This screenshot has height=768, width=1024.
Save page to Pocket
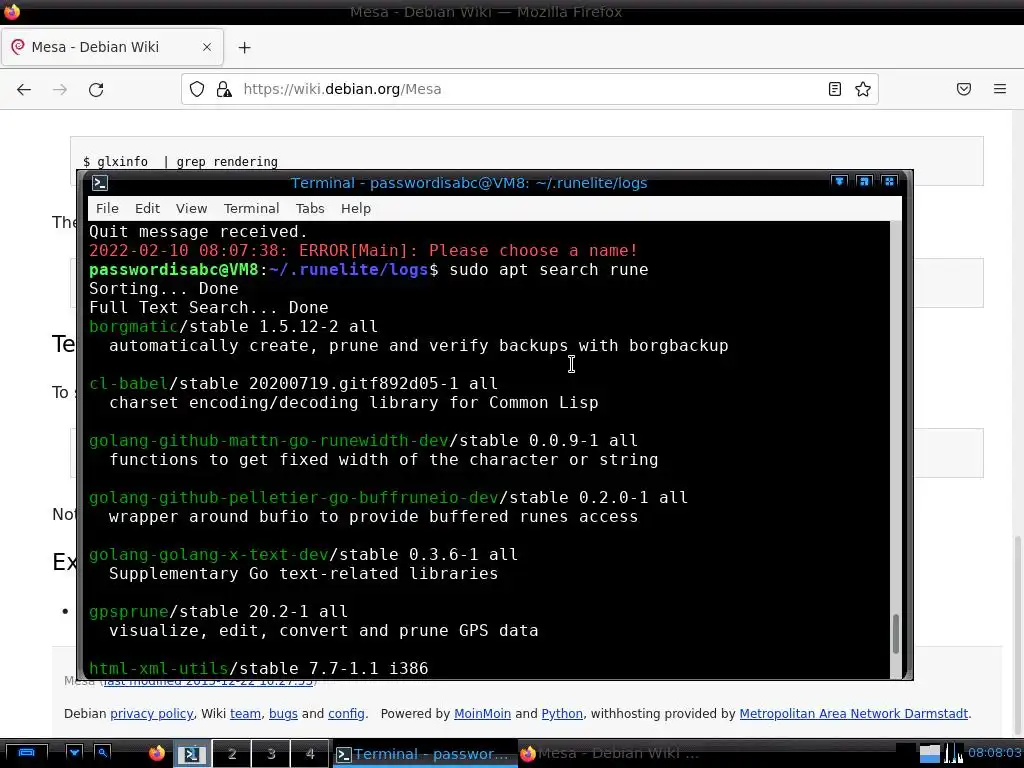click(964, 89)
